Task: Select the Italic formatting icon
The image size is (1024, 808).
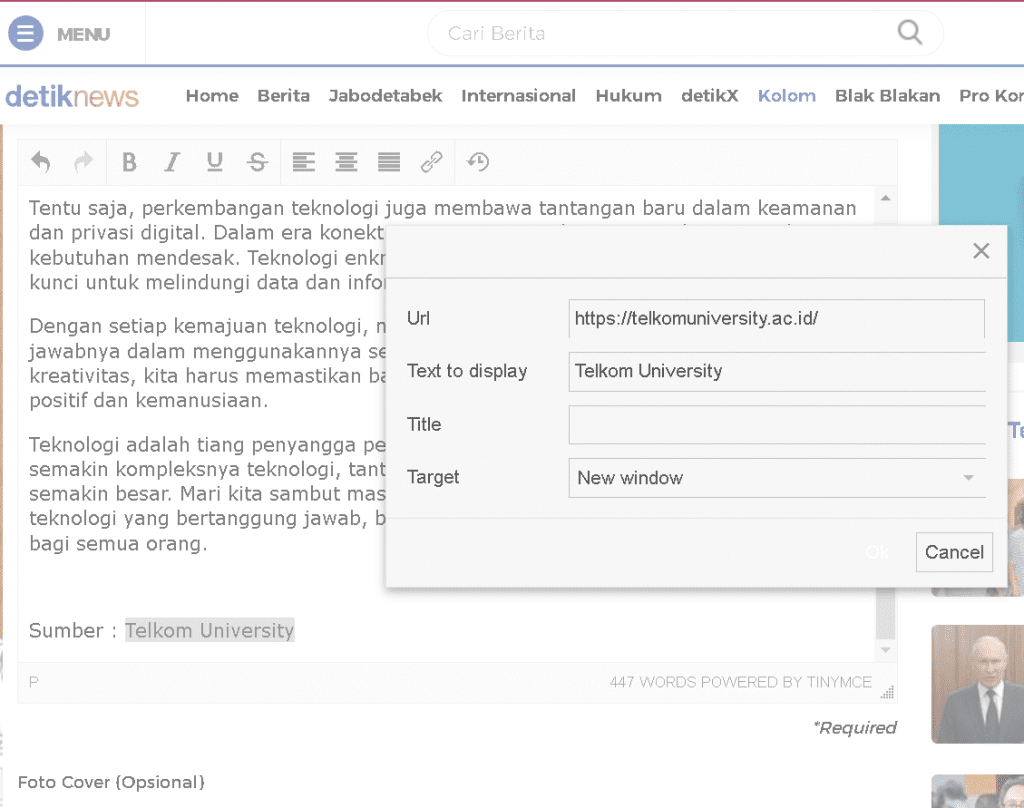Action: pyautogui.click(x=172, y=162)
